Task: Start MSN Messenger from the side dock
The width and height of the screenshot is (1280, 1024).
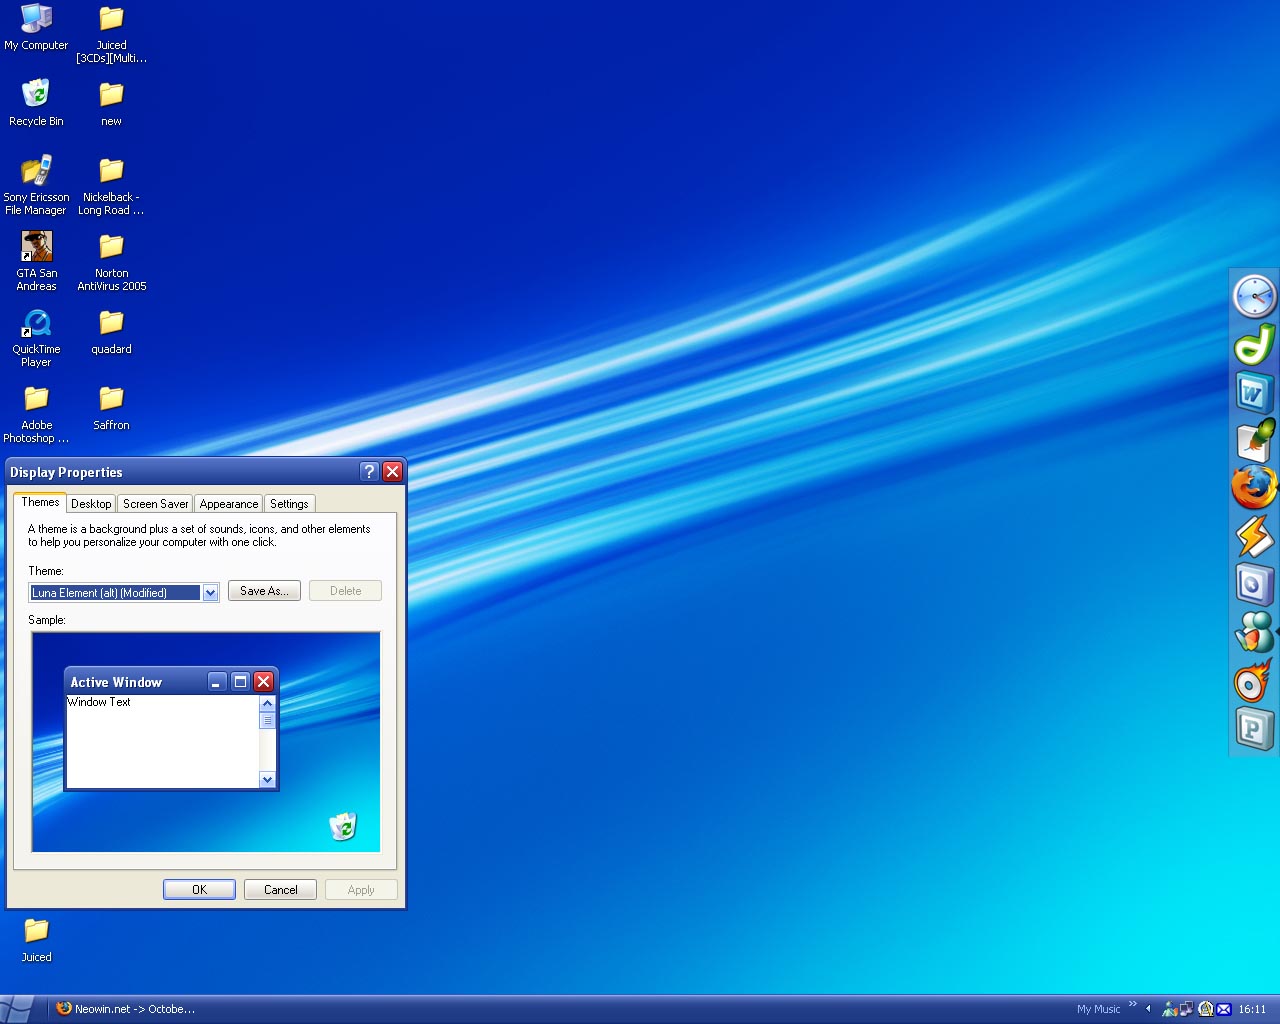Action: coord(1255,633)
